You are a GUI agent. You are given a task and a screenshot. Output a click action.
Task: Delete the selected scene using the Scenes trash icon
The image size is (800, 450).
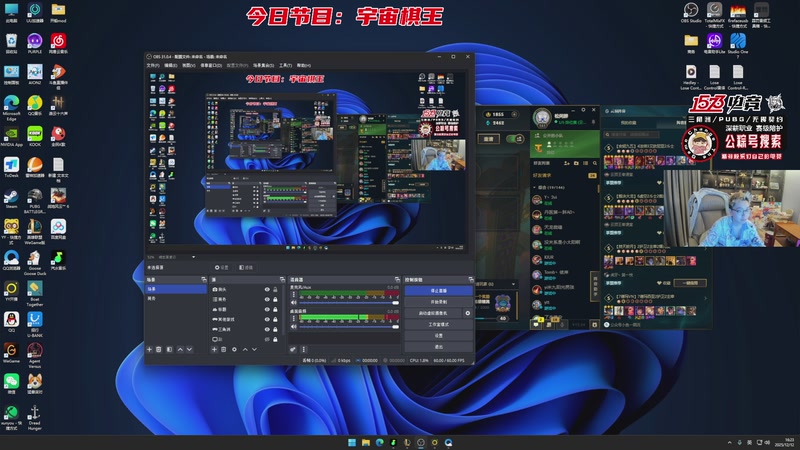159,349
